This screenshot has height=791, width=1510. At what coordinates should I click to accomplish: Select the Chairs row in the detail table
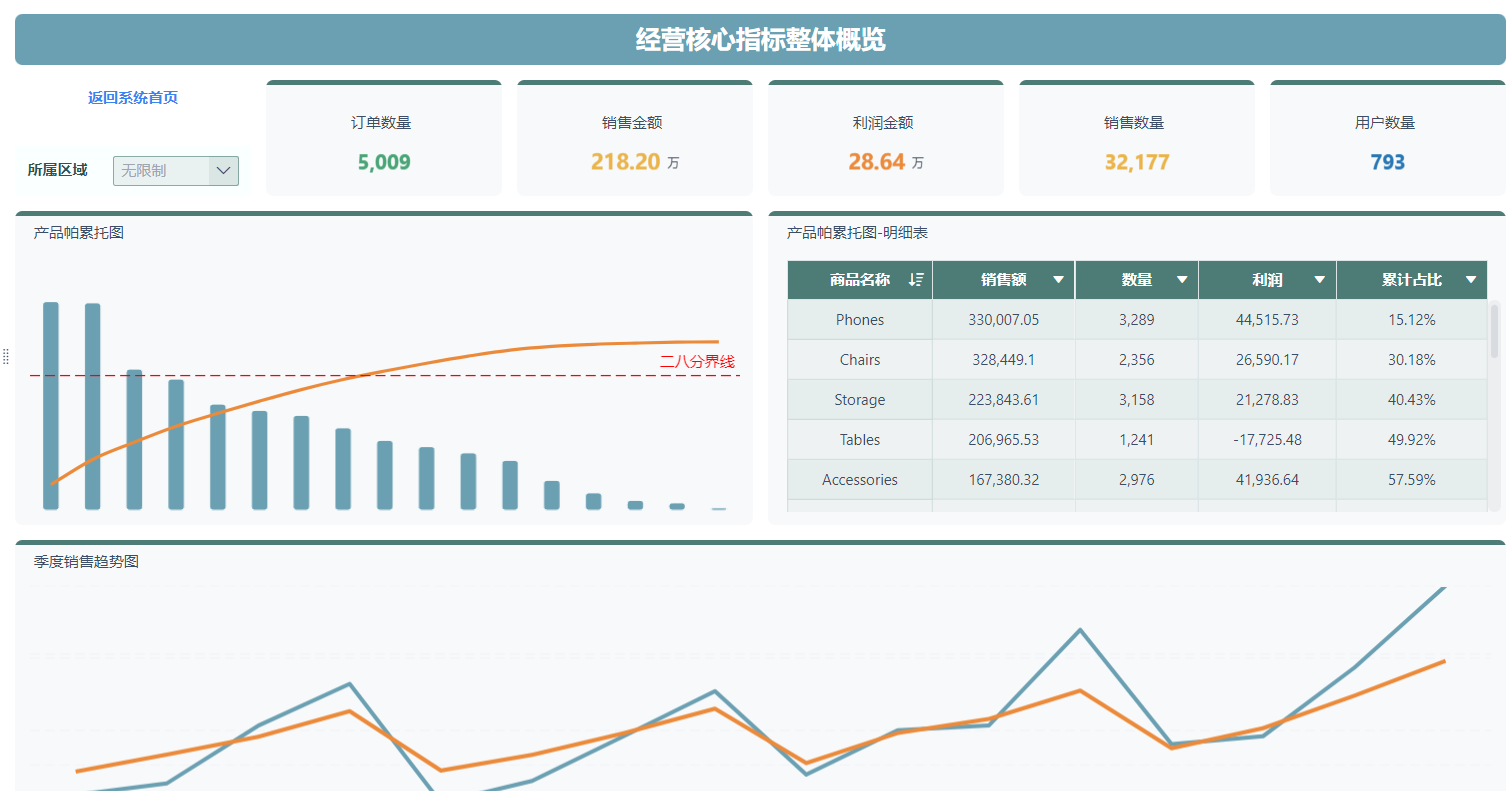click(858, 360)
